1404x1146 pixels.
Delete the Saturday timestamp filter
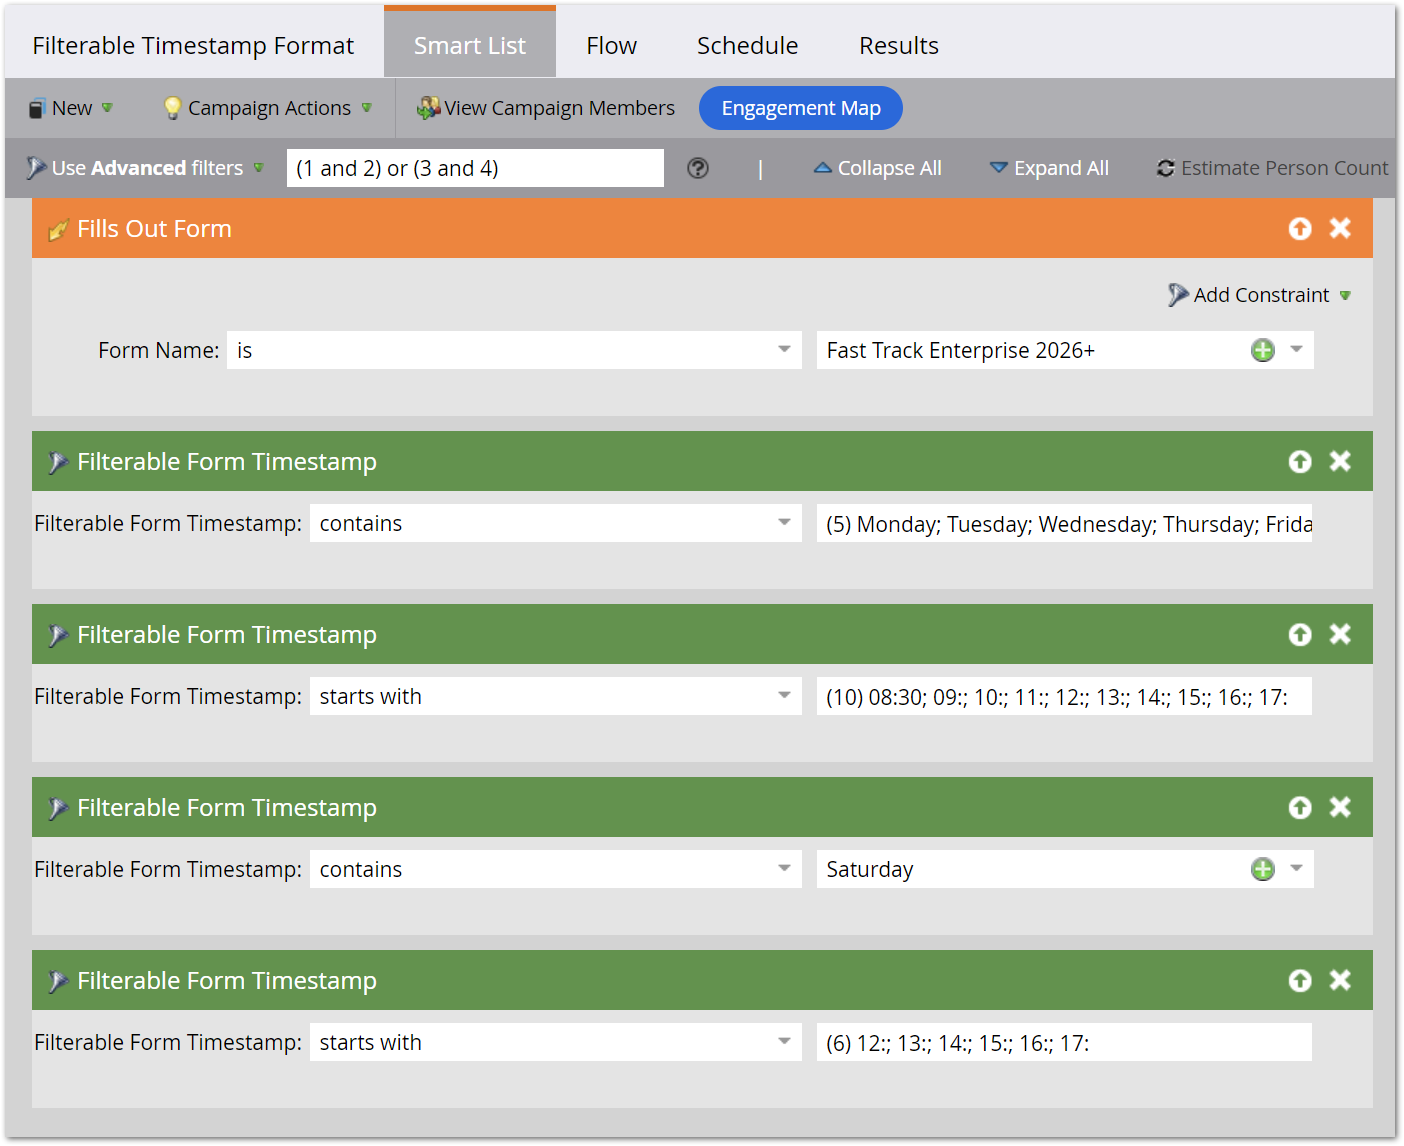(1340, 808)
